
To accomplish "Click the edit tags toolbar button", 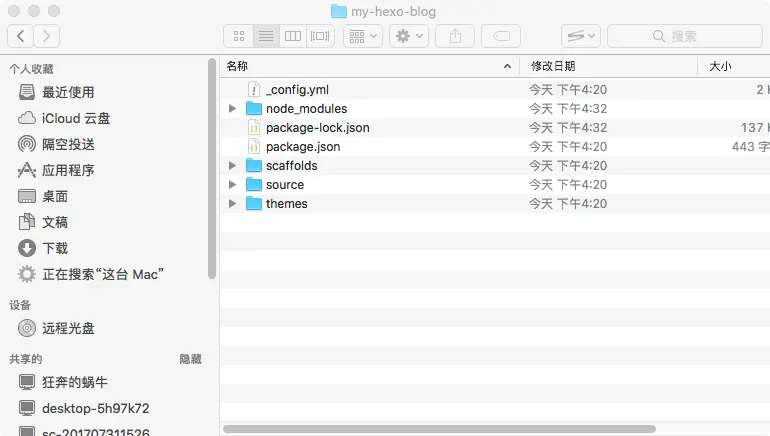I will [501, 36].
